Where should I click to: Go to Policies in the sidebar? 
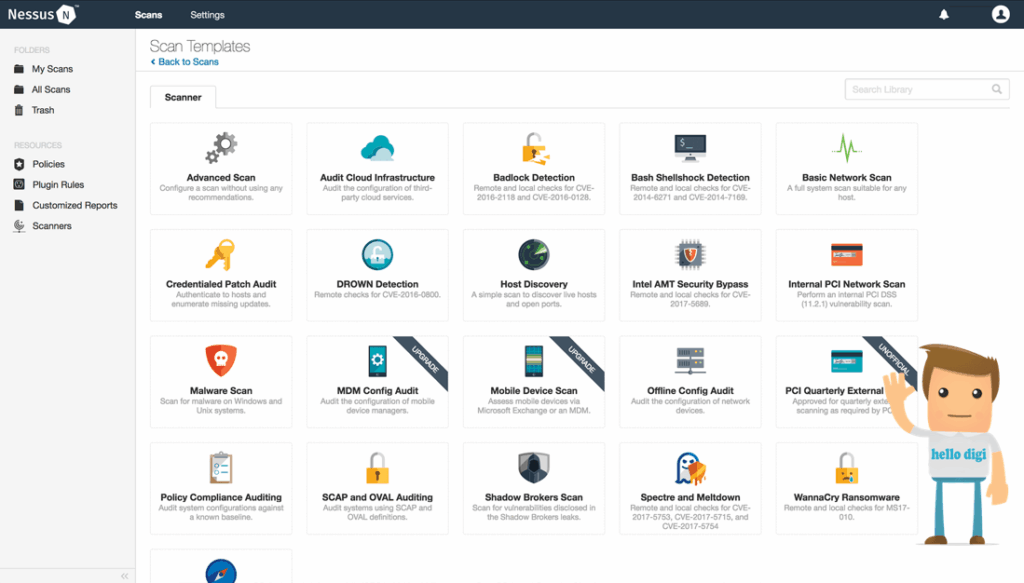(x=48, y=164)
